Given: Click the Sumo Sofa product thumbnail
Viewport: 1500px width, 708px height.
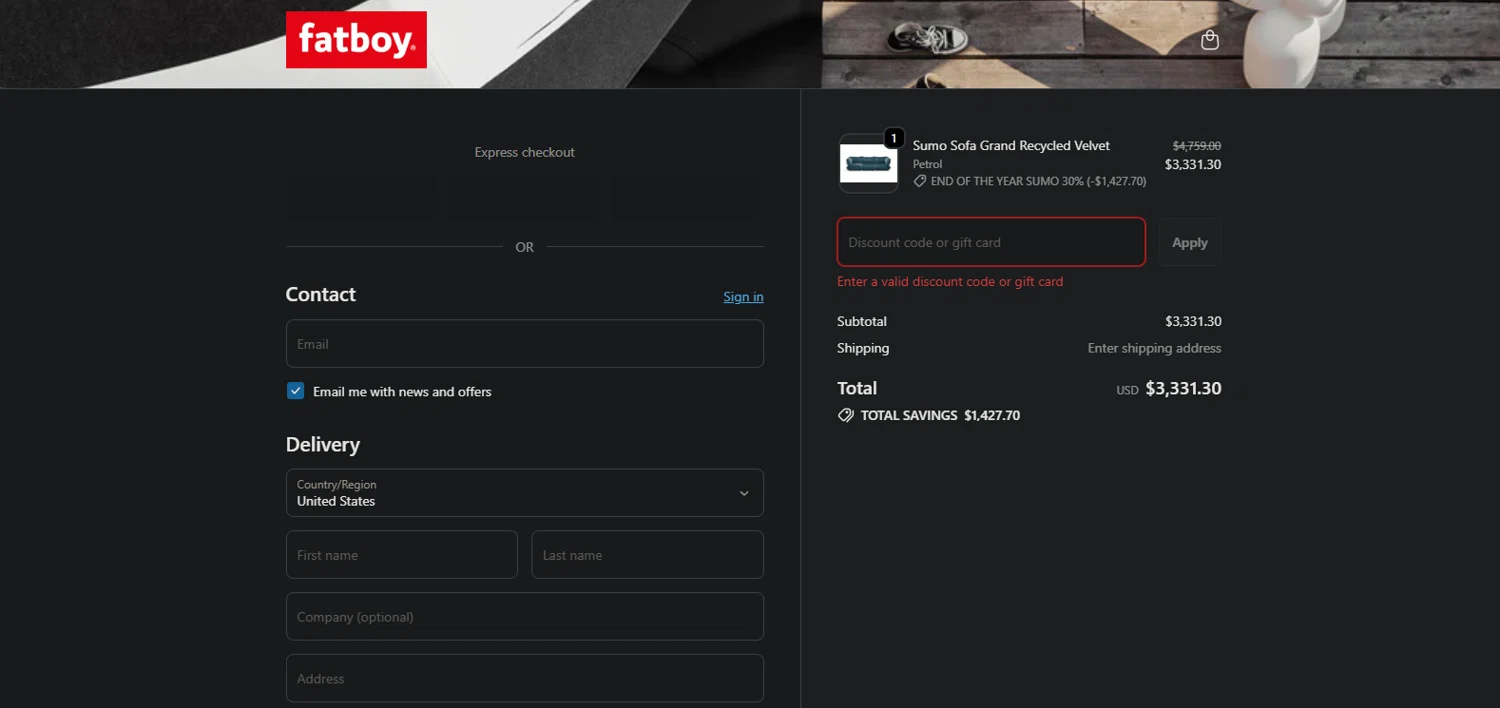Looking at the screenshot, I should (868, 163).
